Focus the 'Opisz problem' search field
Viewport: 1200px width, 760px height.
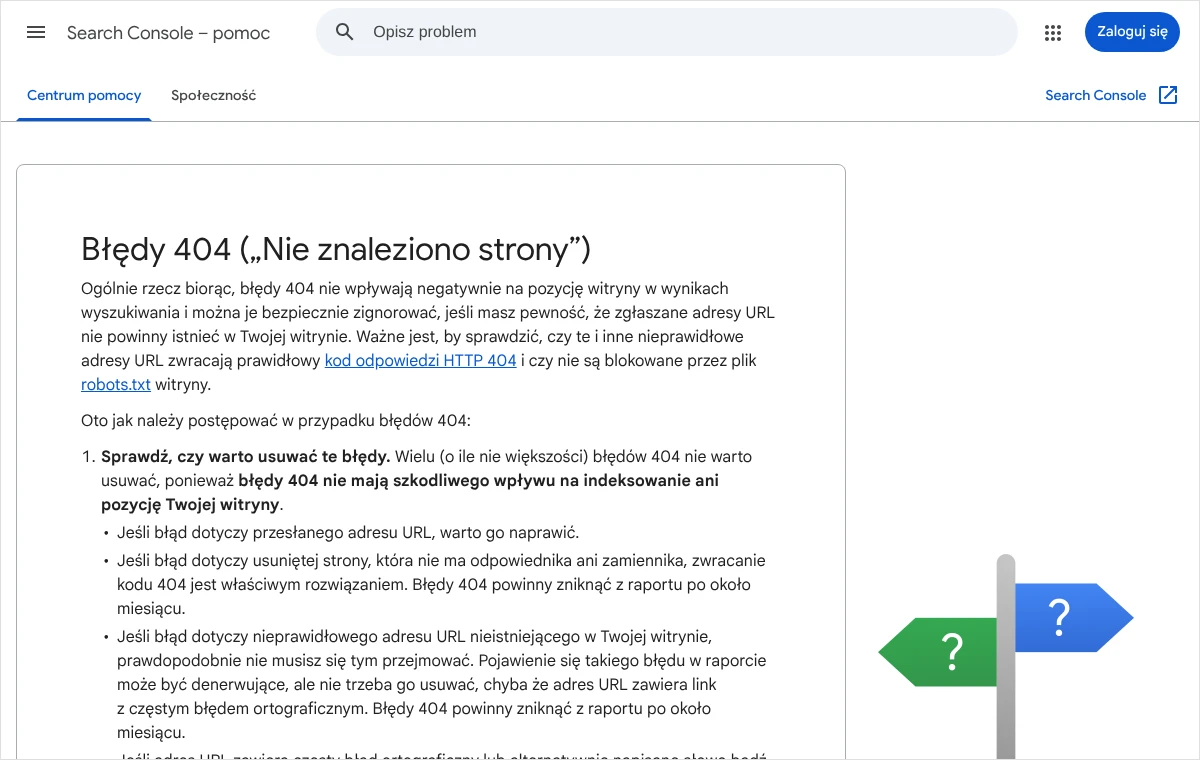pyautogui.click(x=667, y=32)
